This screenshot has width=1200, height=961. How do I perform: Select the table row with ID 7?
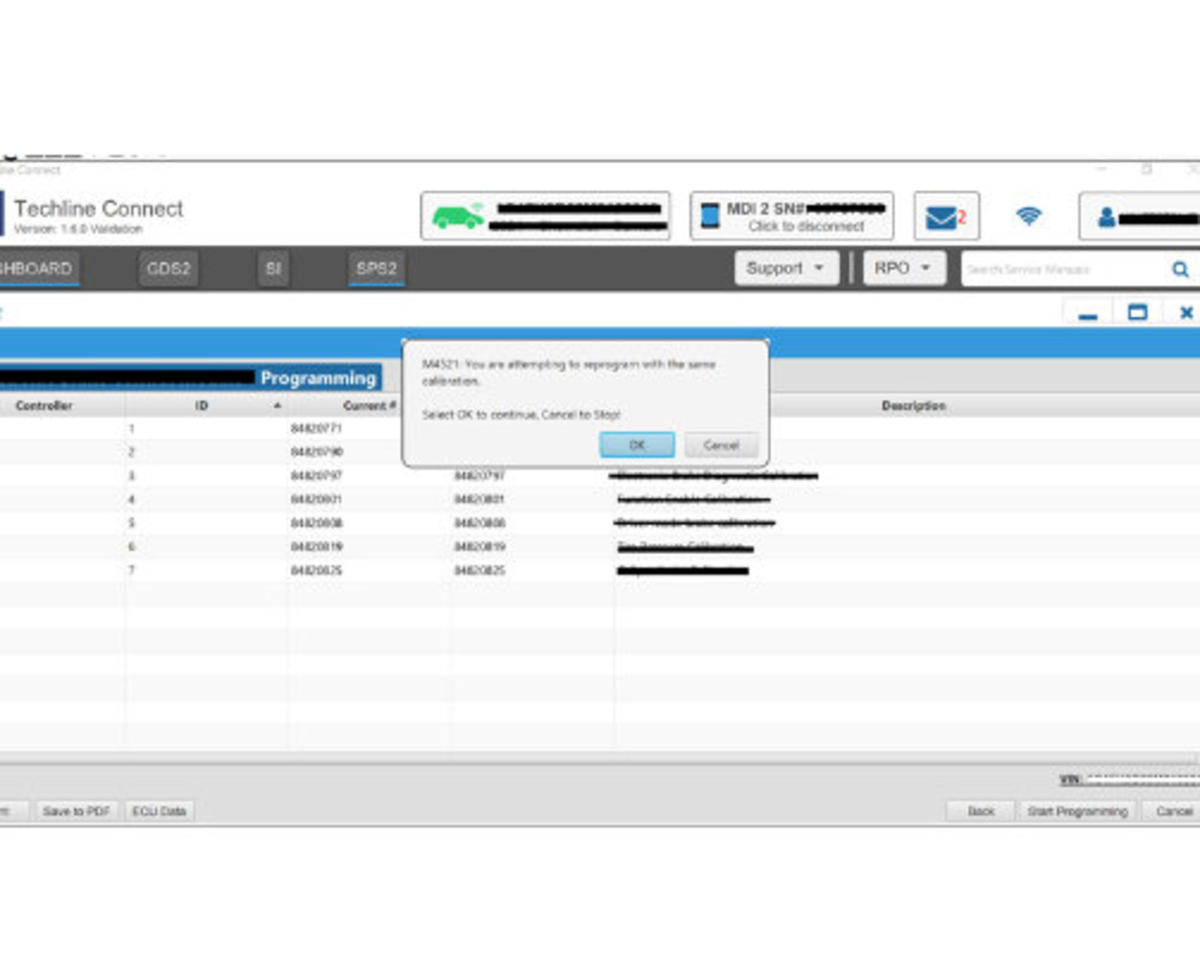pos(600,571)
